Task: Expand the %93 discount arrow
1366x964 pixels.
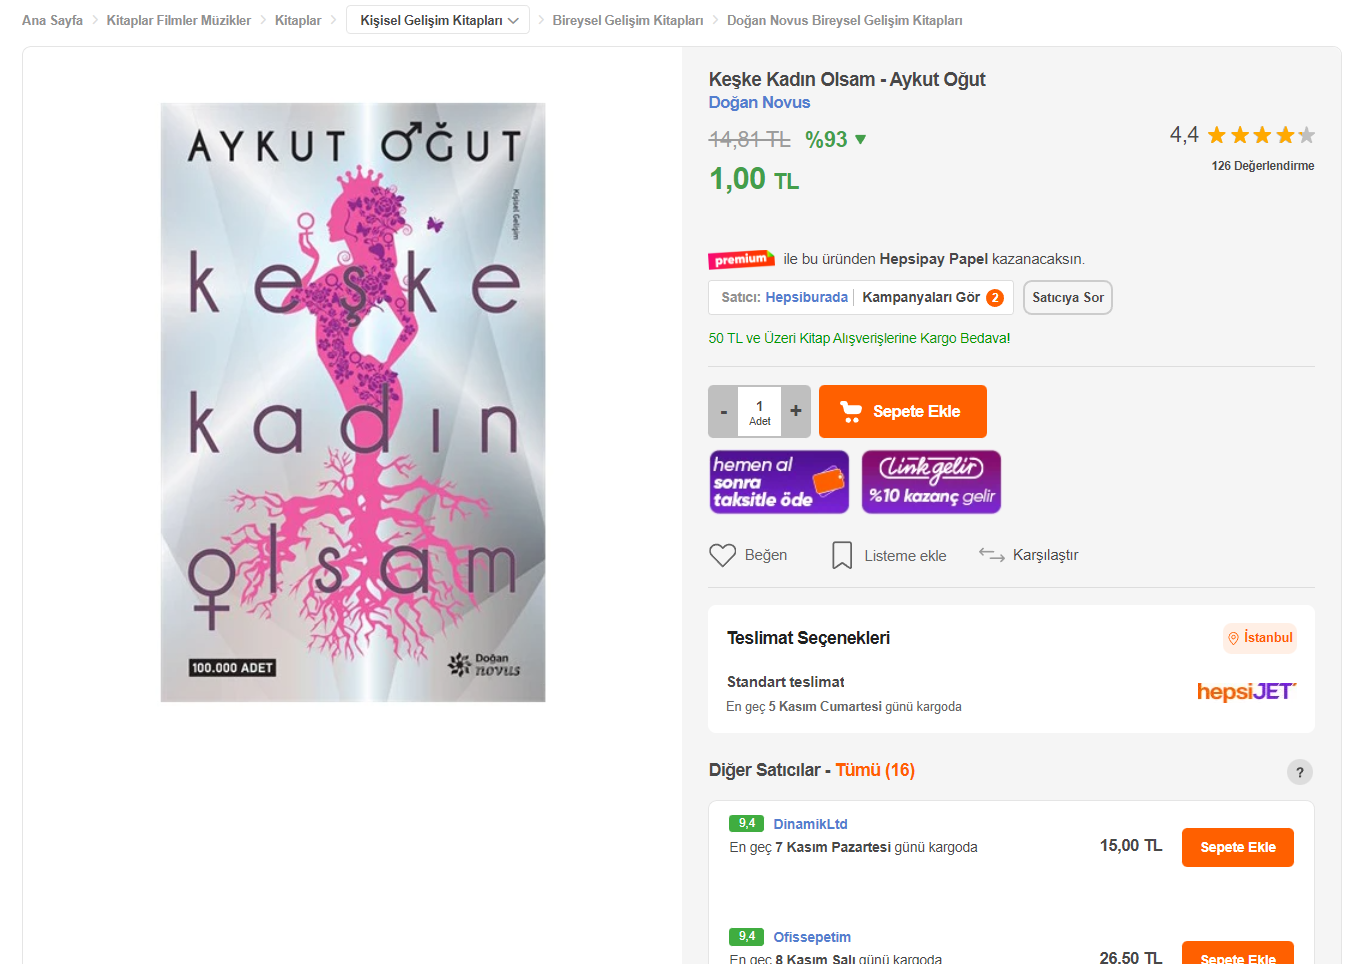Action: [860, 140]
